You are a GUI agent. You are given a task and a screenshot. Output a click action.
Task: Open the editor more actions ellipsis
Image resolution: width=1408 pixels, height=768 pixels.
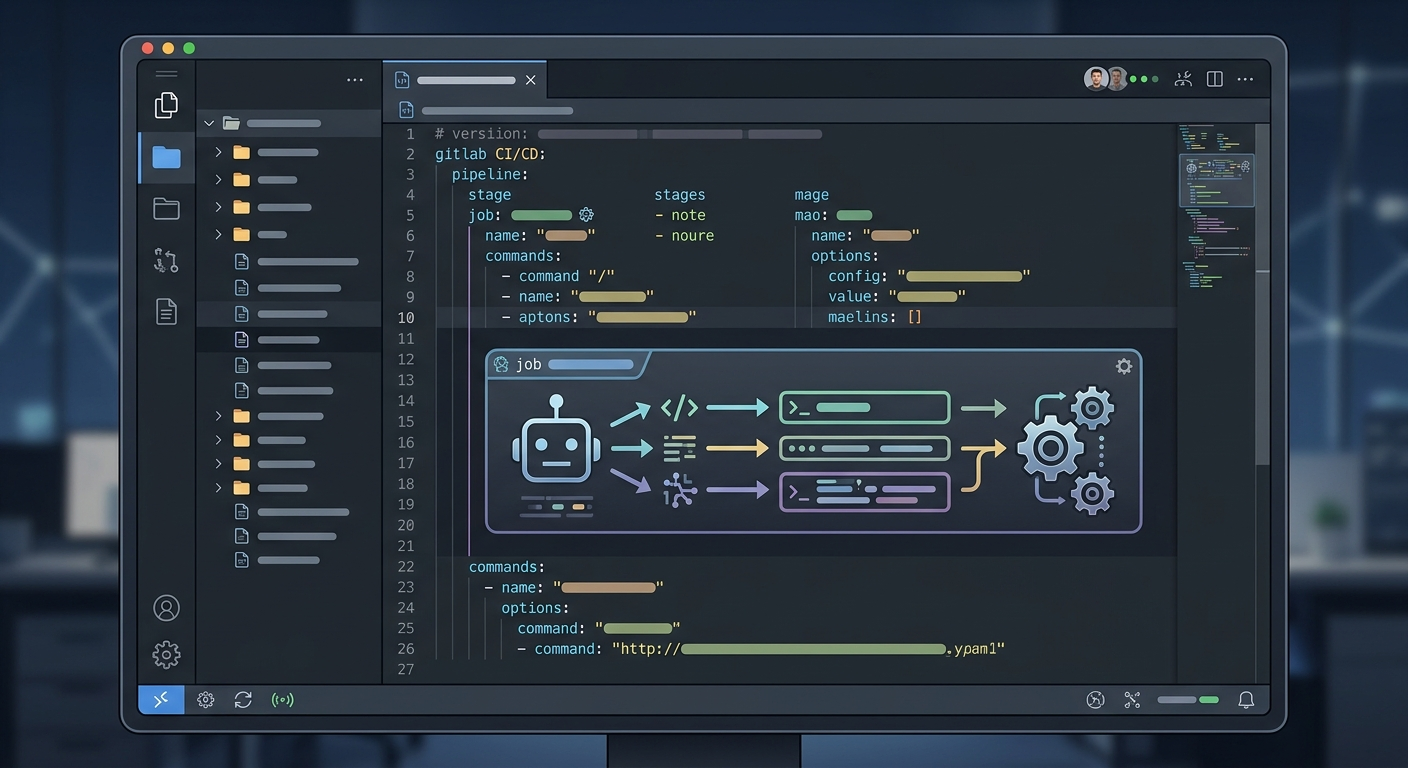(x=1245, y=79)
